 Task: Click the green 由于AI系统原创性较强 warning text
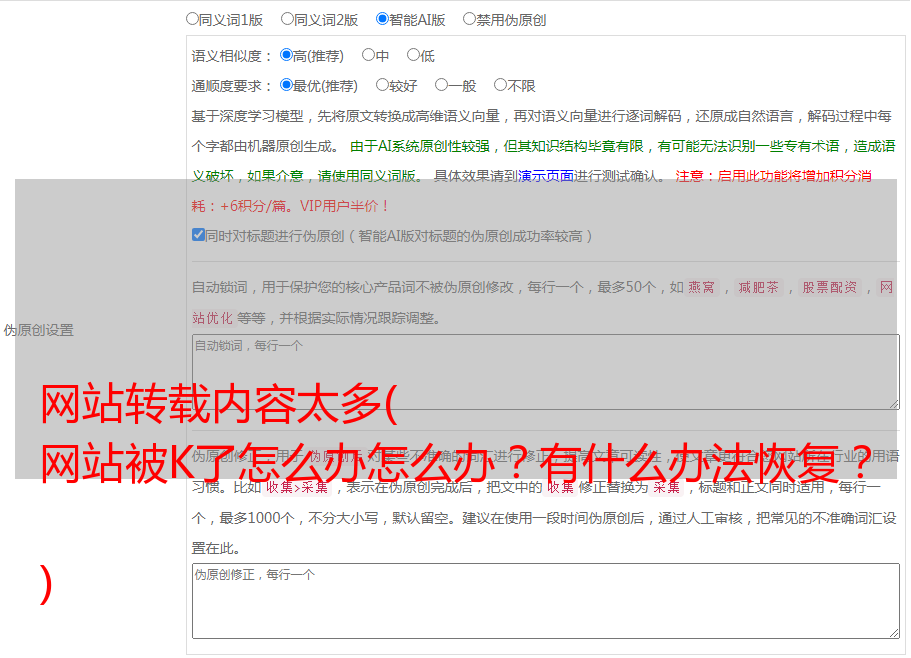click(x=544, y=161)
